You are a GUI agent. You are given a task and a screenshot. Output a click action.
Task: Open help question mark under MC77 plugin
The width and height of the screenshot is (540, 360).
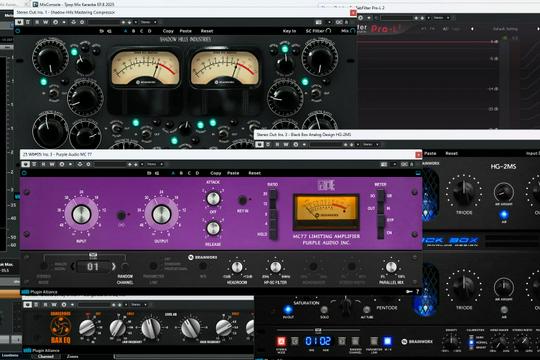click(x=418, y=292)
